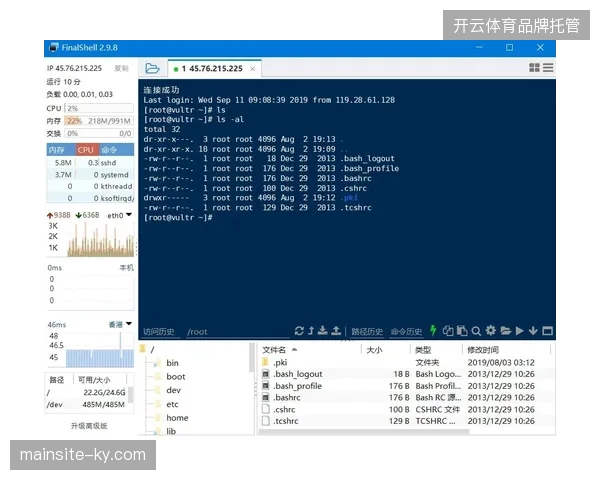Click the systemd process row

pos(90,175)
